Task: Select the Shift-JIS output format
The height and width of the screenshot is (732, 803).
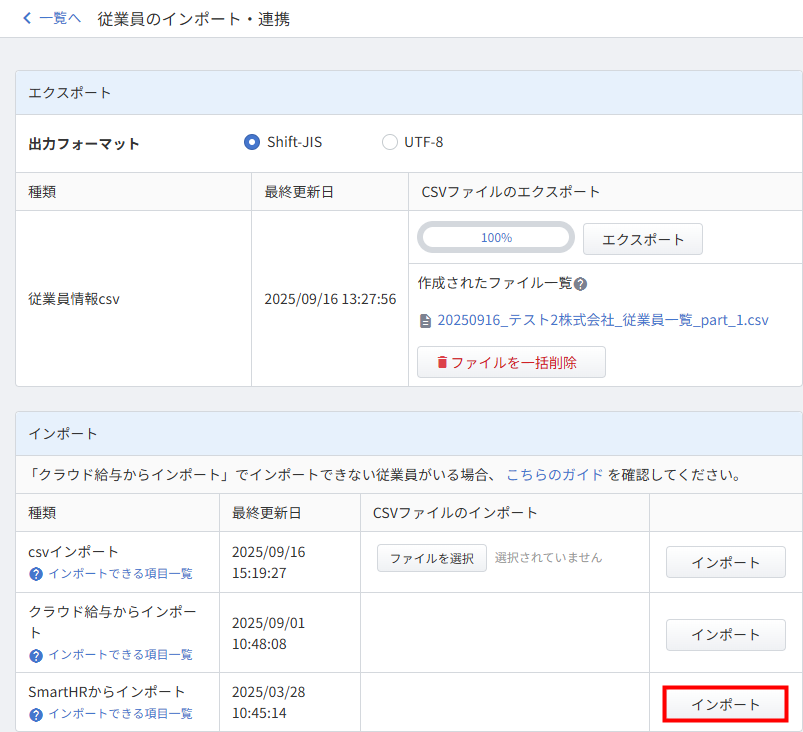Action: [x=252, y=142]
